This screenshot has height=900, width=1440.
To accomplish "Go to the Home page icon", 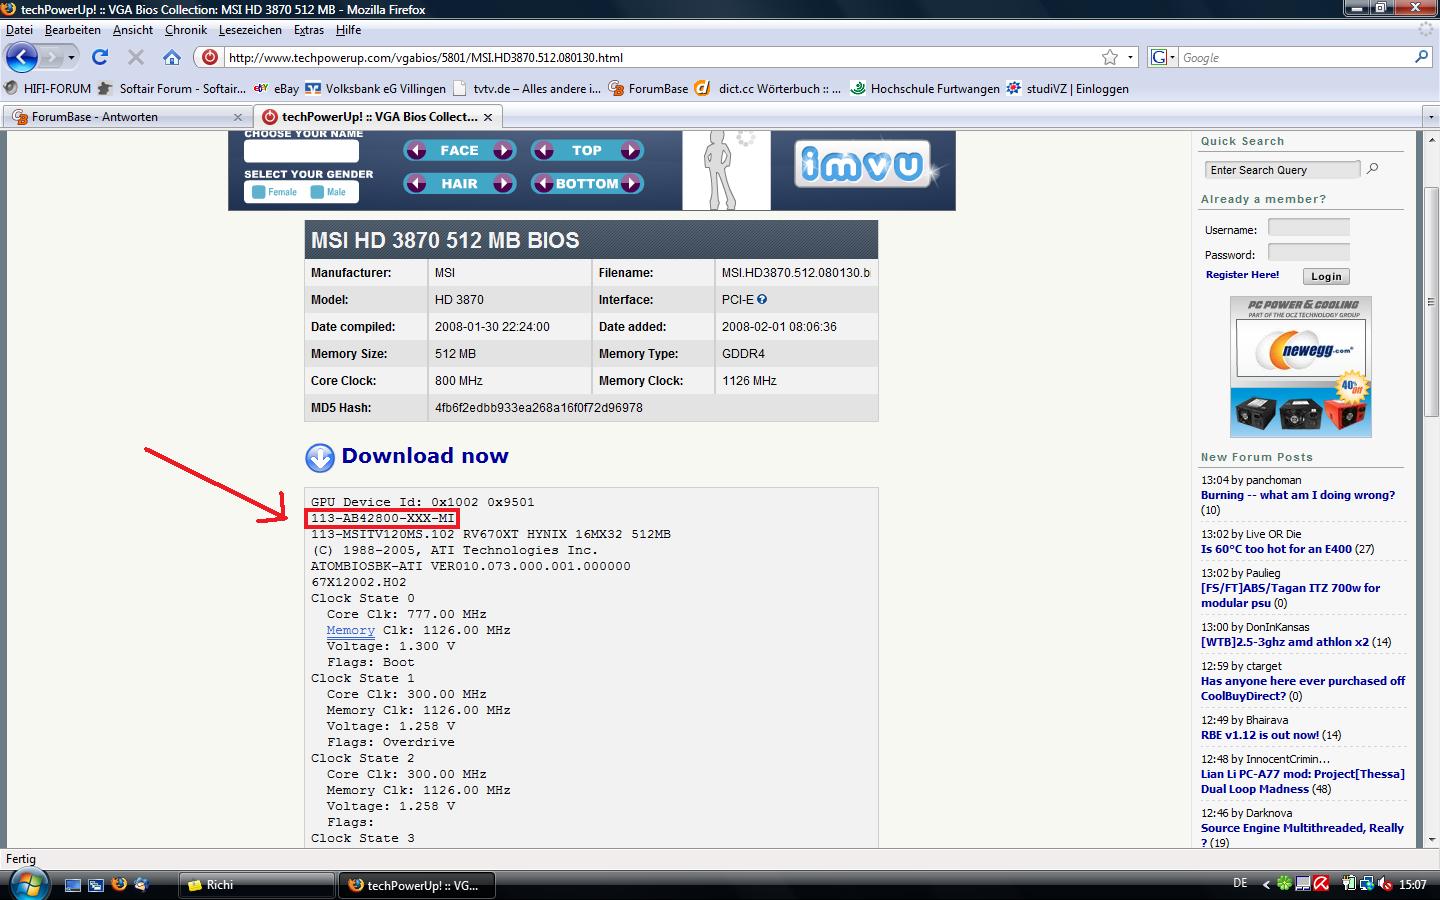I will coord(172,57).
